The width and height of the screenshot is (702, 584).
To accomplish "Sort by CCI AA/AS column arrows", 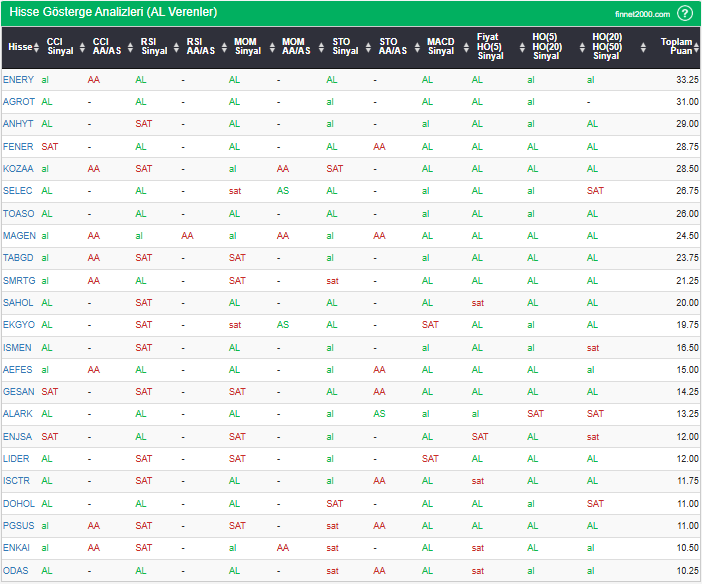I will [x=130, y=47].
